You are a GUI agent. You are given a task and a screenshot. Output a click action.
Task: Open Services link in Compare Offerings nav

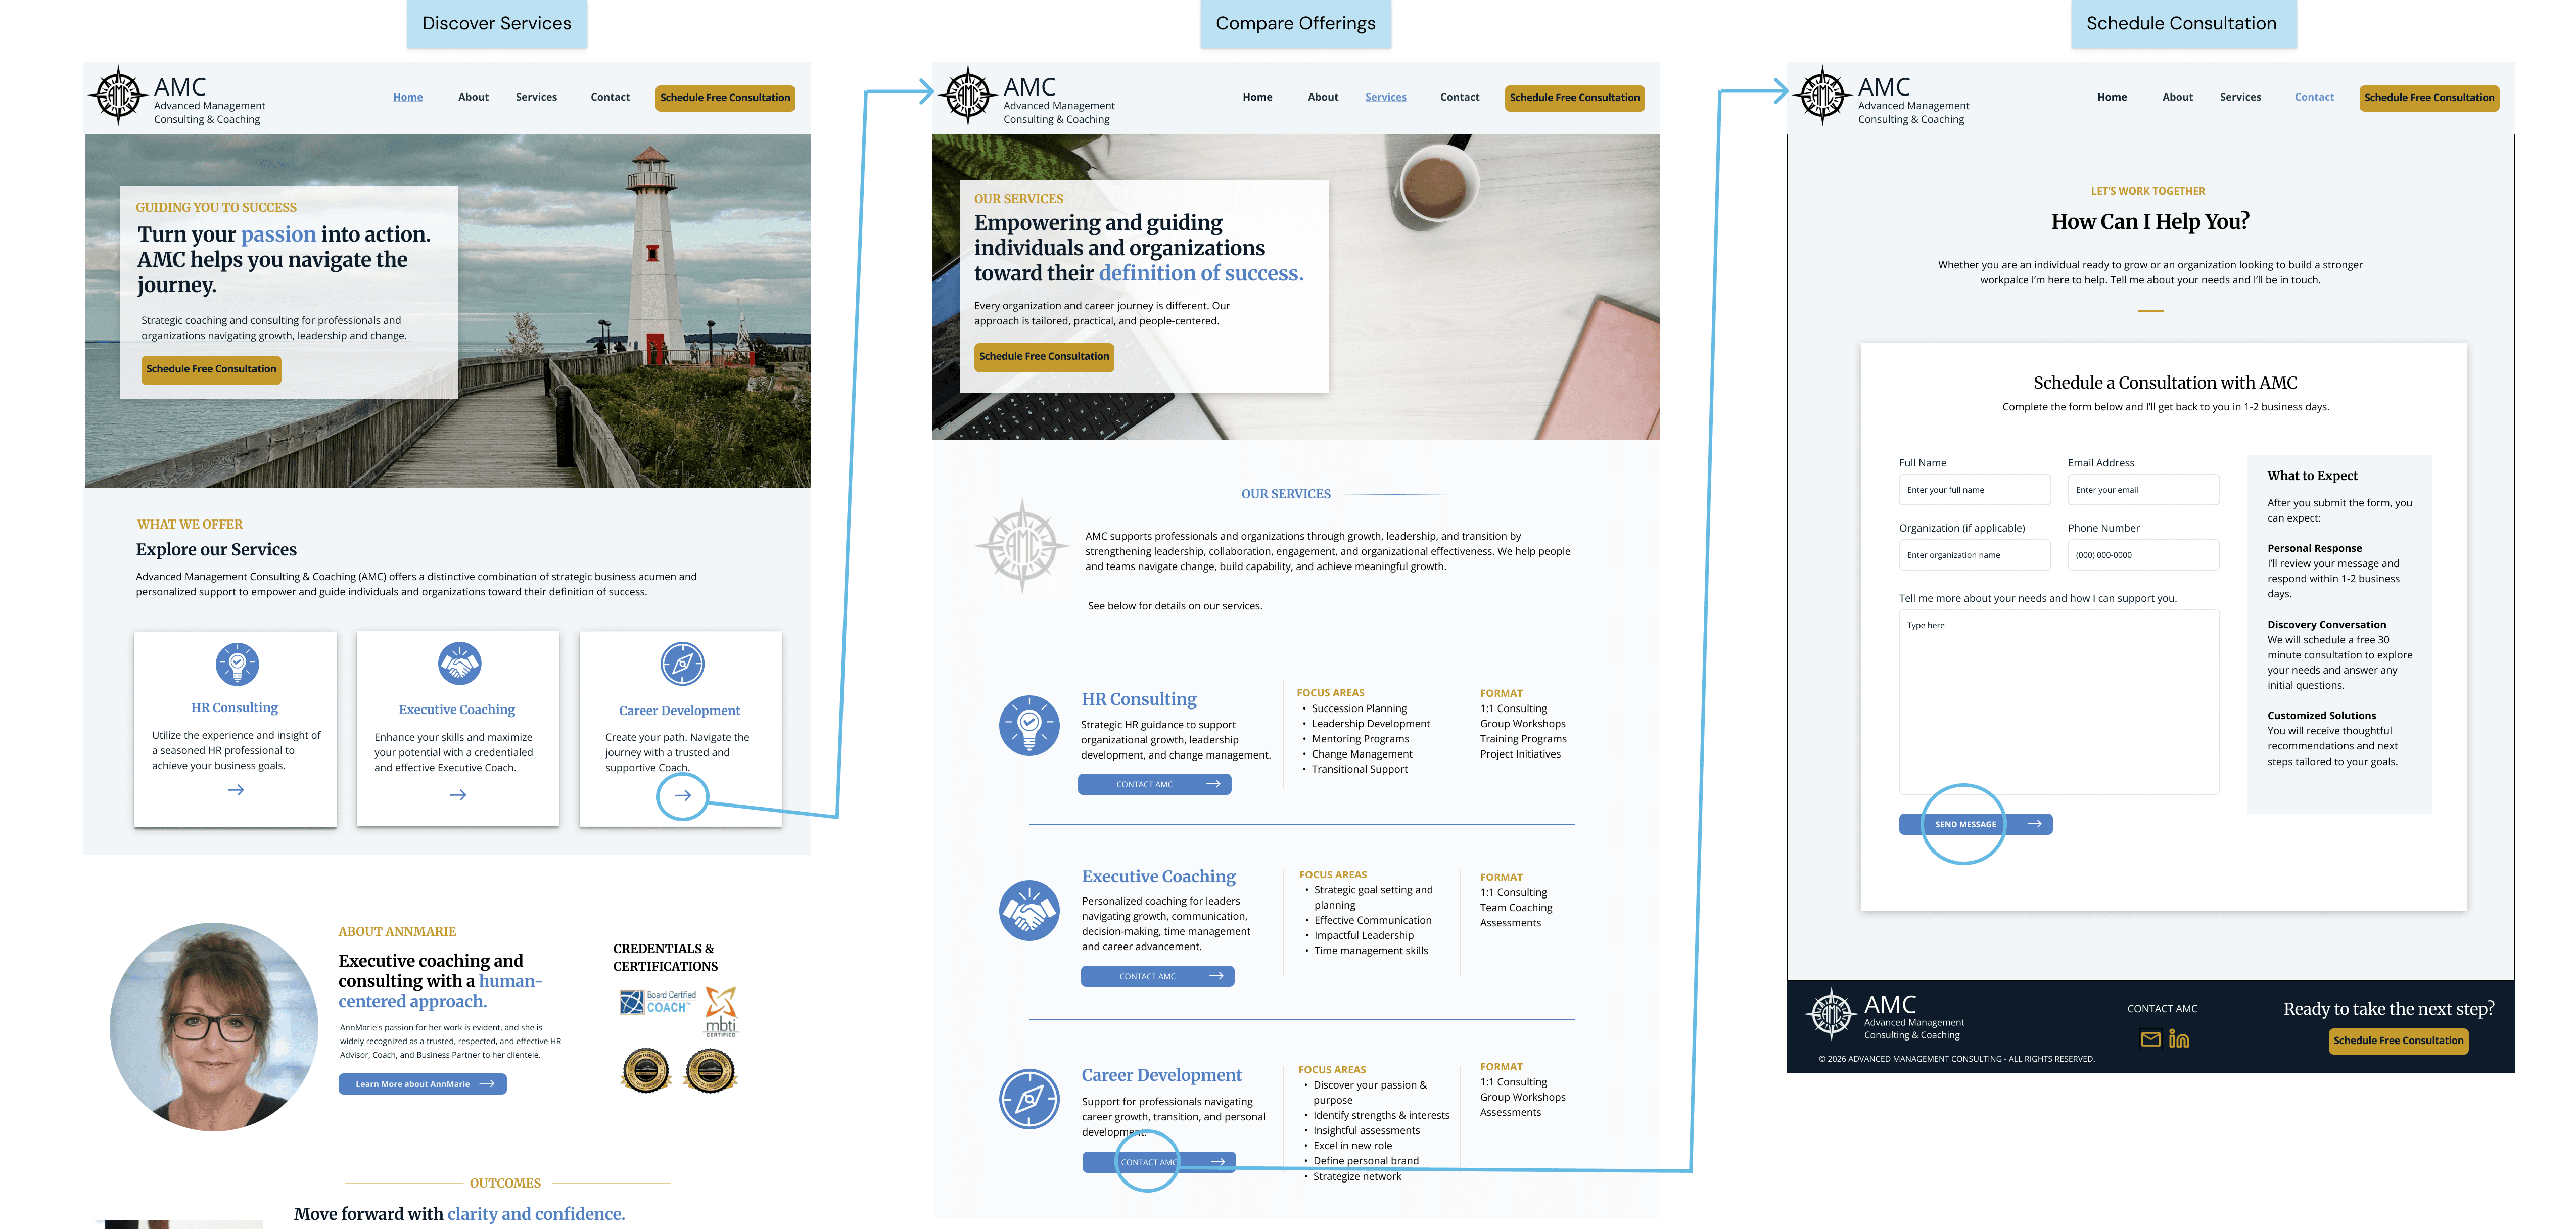(1386, 97)
